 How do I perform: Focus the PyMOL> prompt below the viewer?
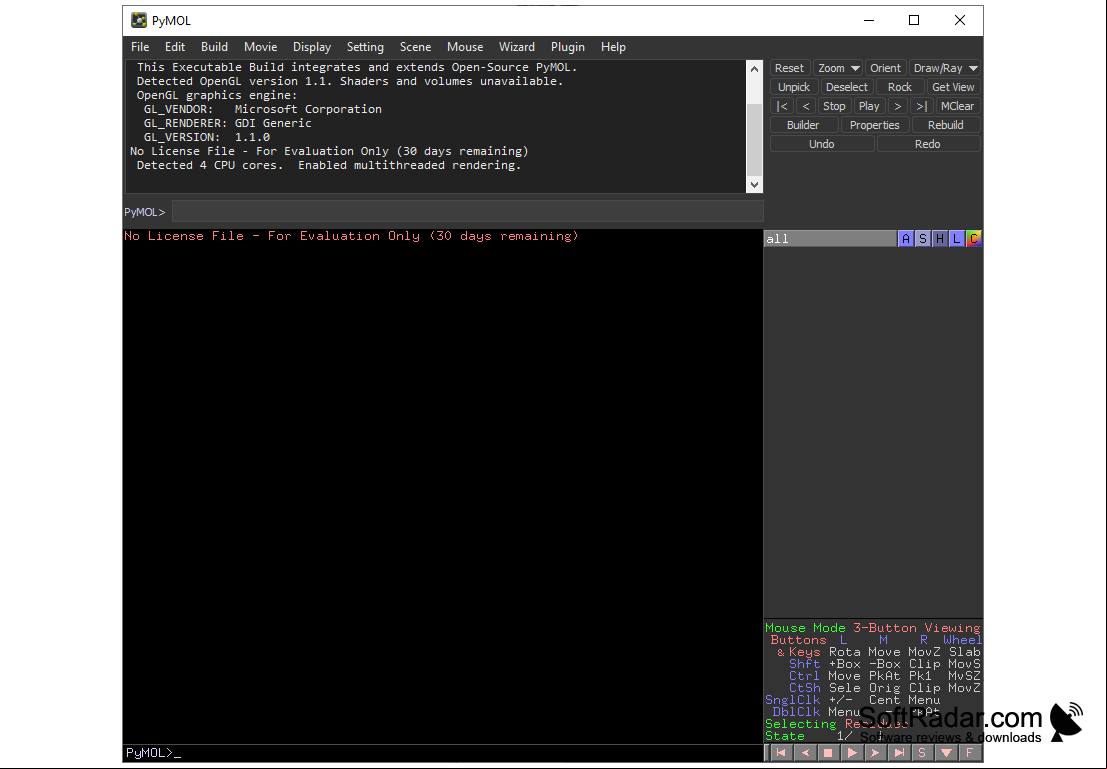pyautogui.click(x=443, y=753)
